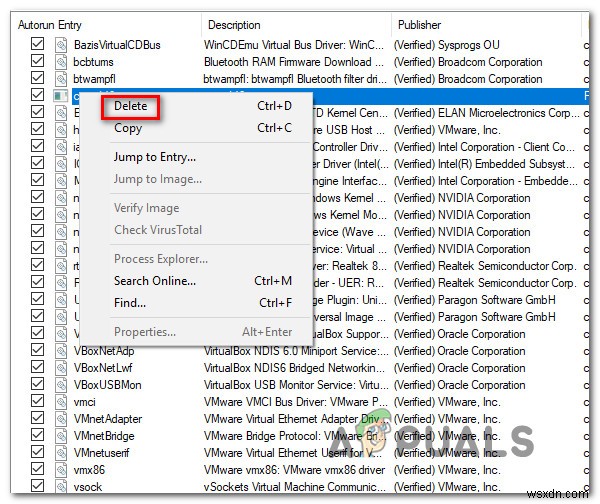Click the BazisVirtualCDBus driver file icon
Screen dimensions: 600x504
click(x=61, y=45)
